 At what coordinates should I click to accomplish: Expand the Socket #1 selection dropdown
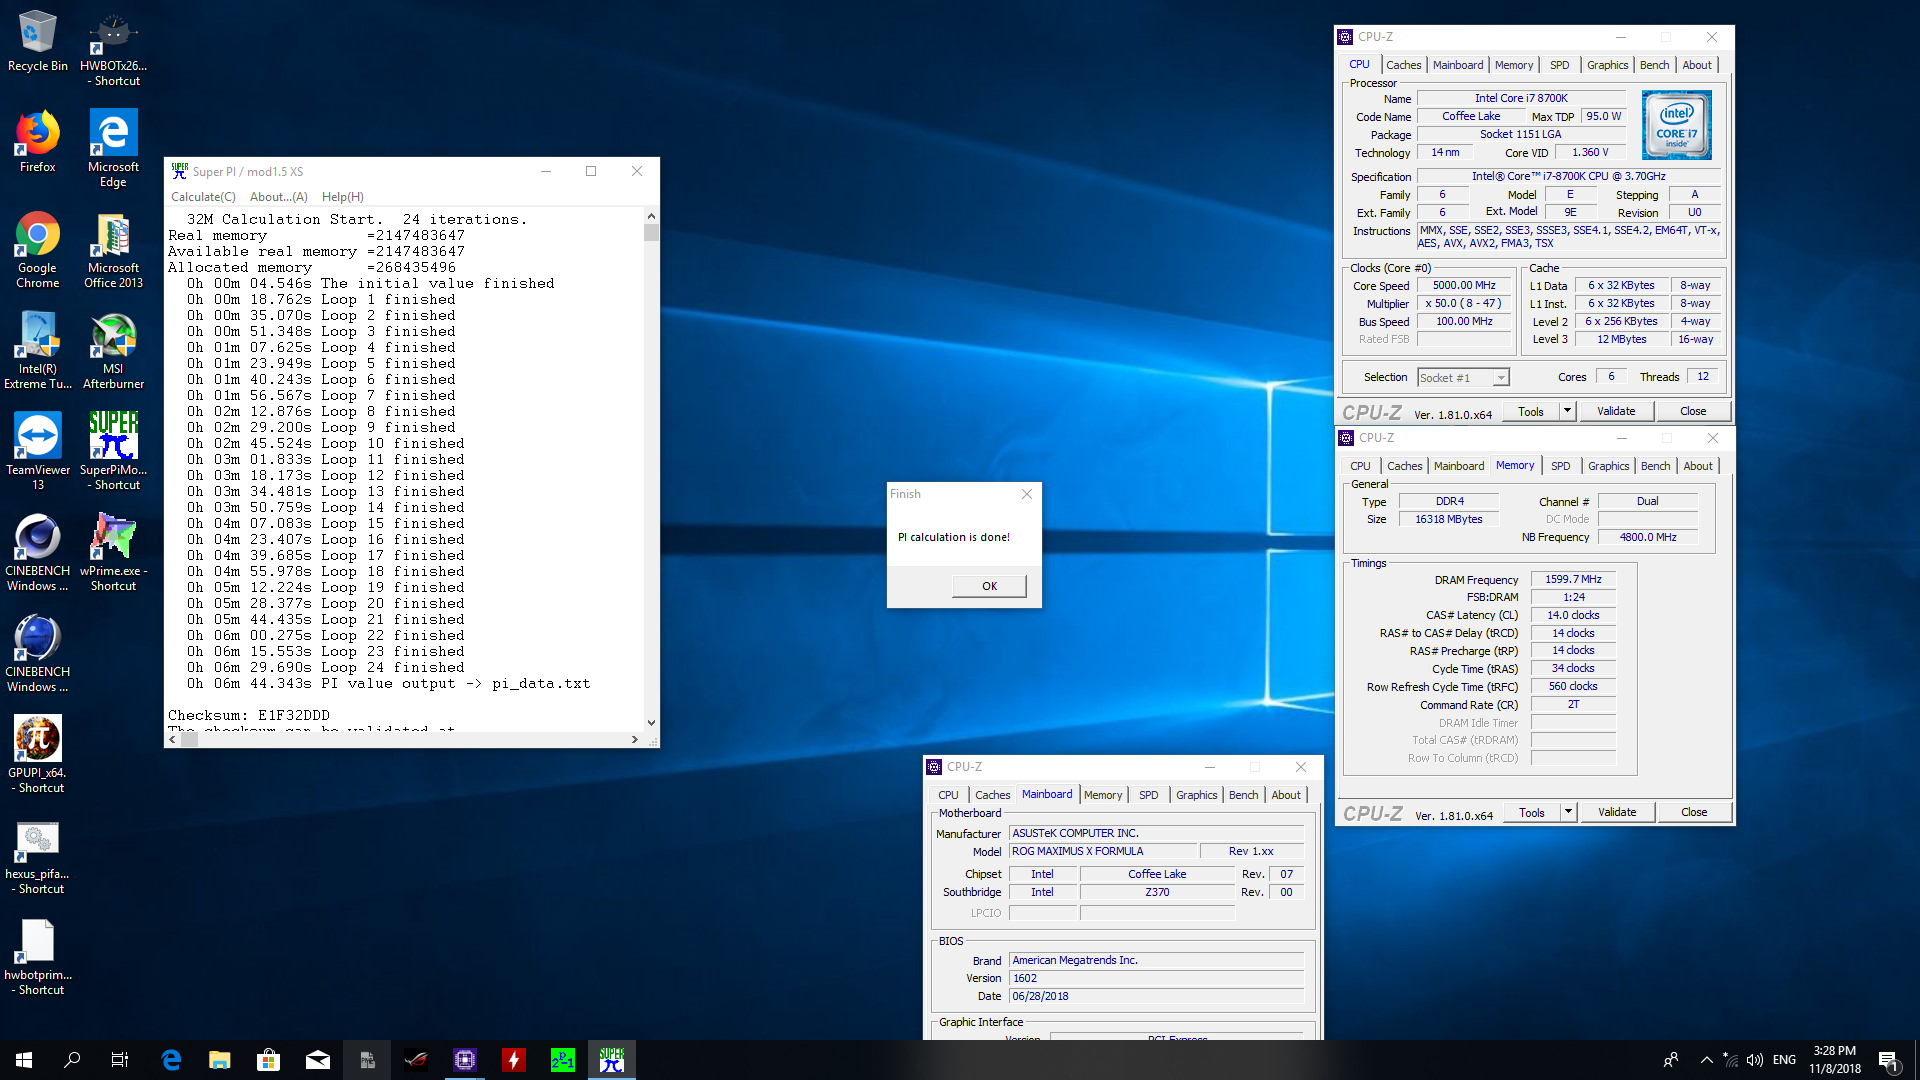point(1500,378)
